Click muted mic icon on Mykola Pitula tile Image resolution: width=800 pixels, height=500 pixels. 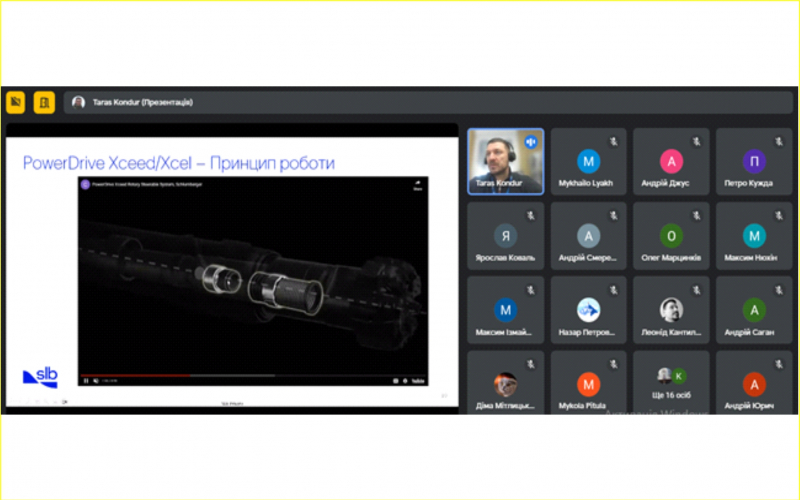click(613, 364)
